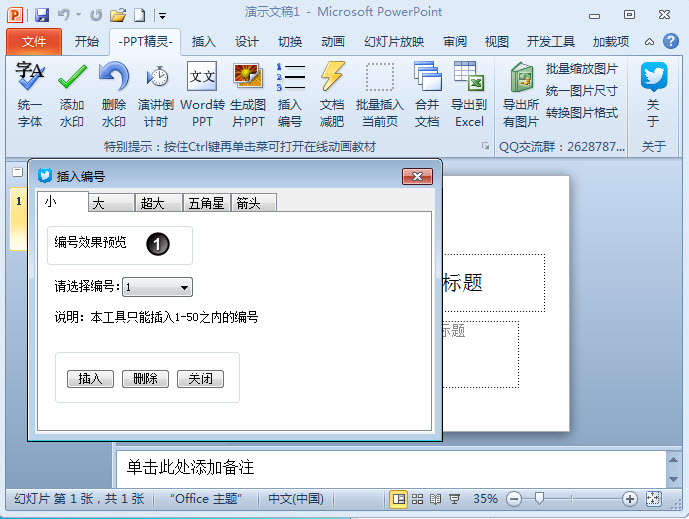689x519 pixels.
Task: Switch to the 开始 Home tab
Action: 87,42
